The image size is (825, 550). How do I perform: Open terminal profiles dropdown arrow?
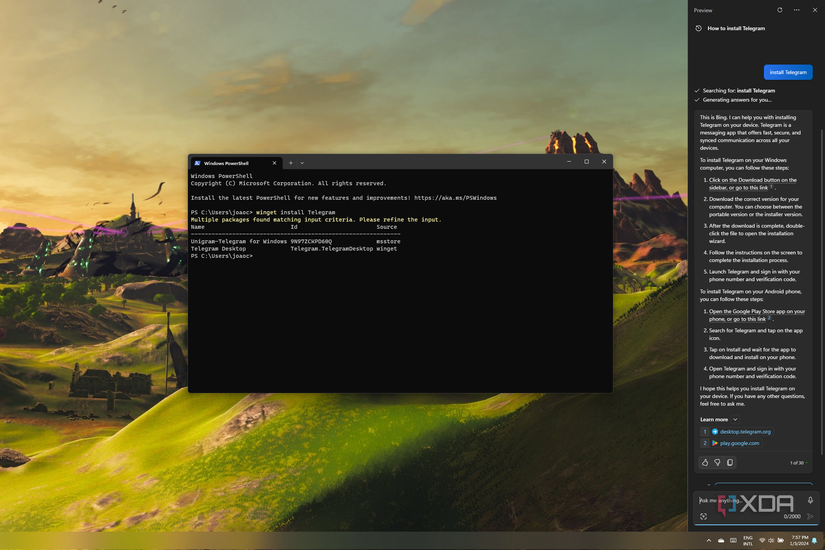(x=302, y=163)
